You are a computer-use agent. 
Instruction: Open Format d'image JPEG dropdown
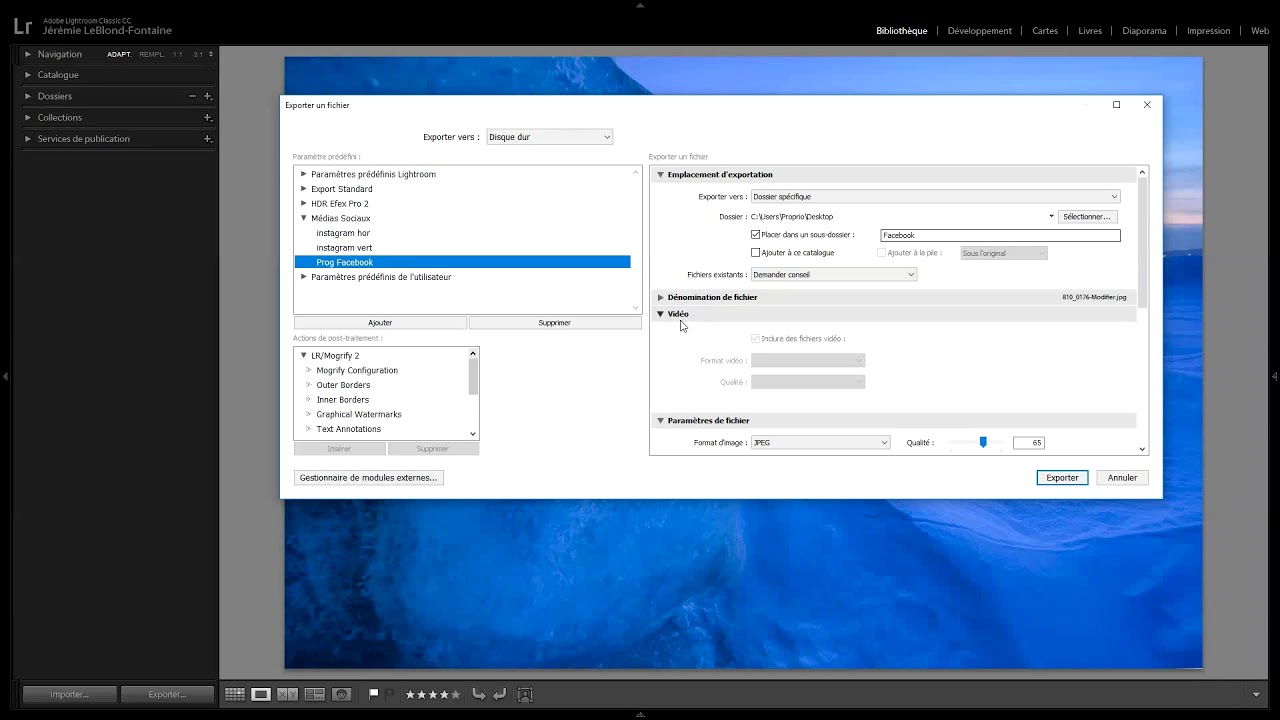click(820, 442)
